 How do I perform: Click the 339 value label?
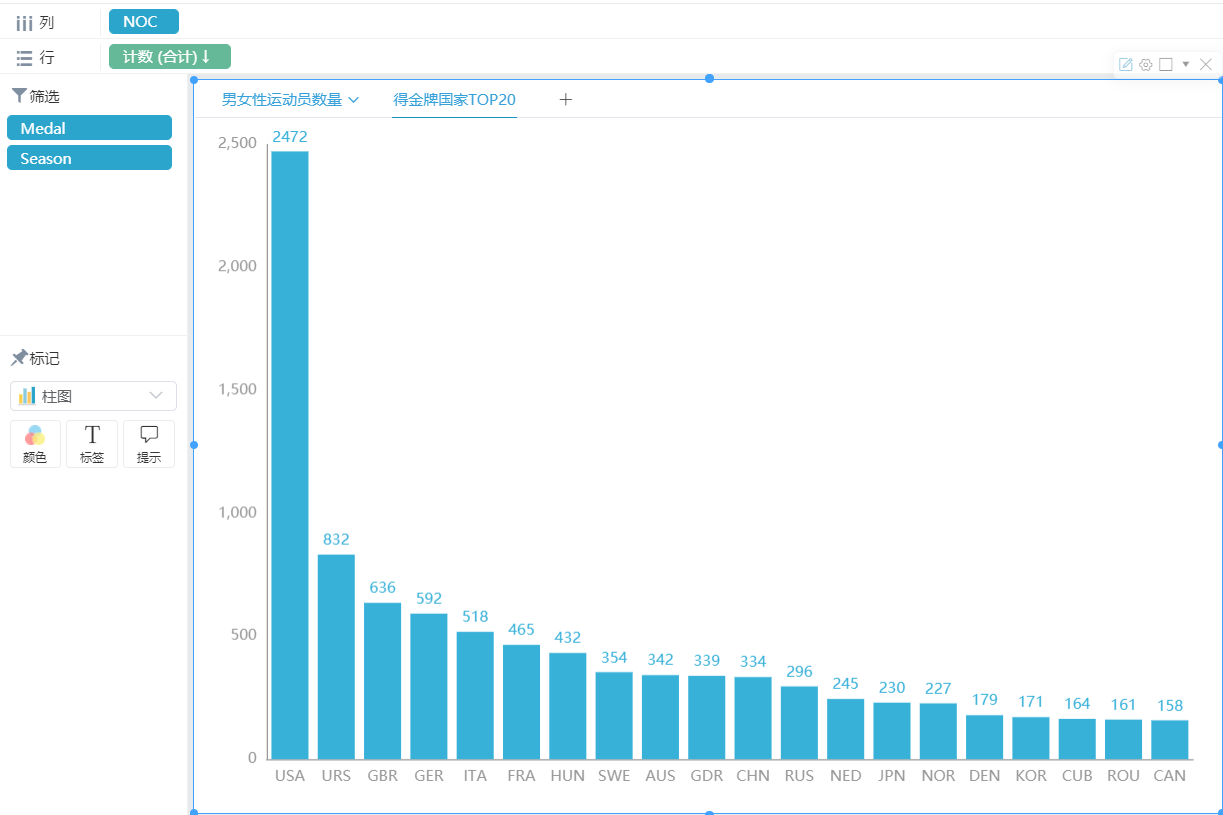click(706, 661)
